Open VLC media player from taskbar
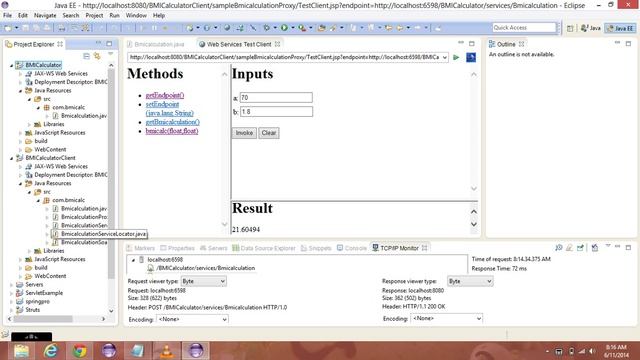Image resolution: width=640 pixels, height=360 pixels. click(x=167, y=351)
